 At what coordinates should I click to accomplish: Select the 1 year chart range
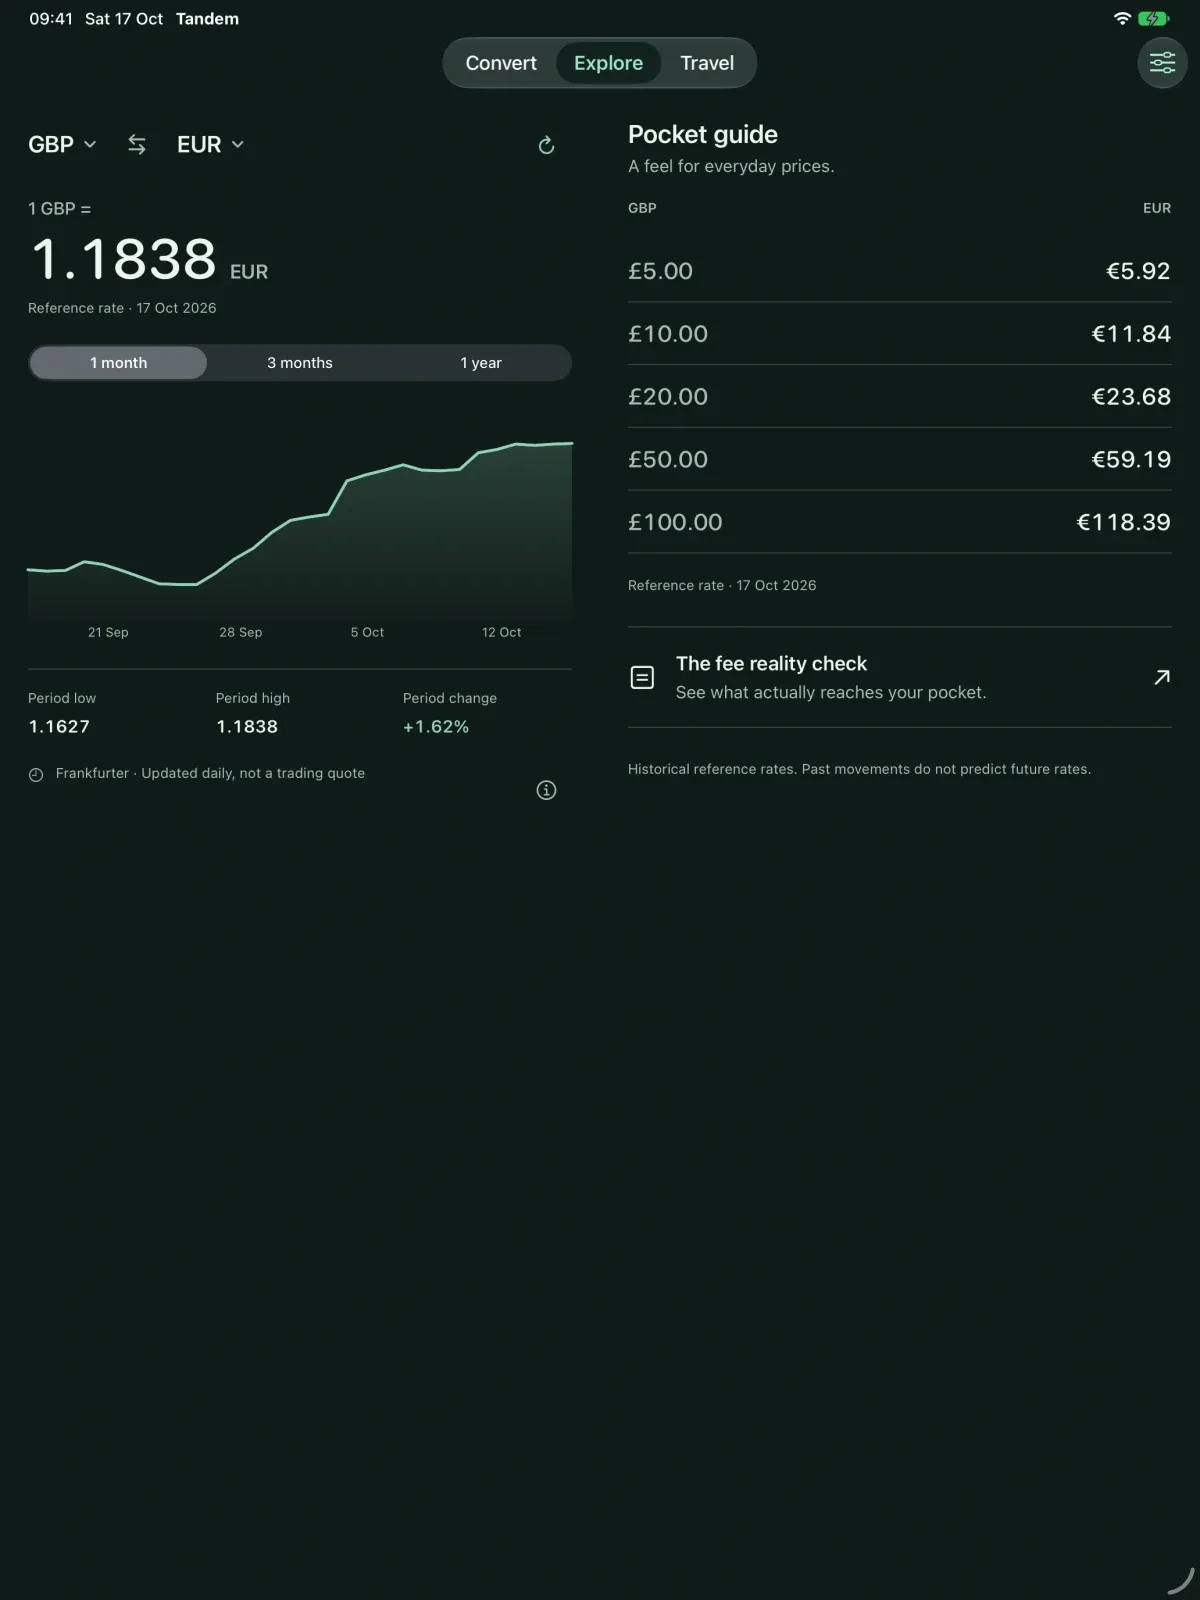point(481,363)
